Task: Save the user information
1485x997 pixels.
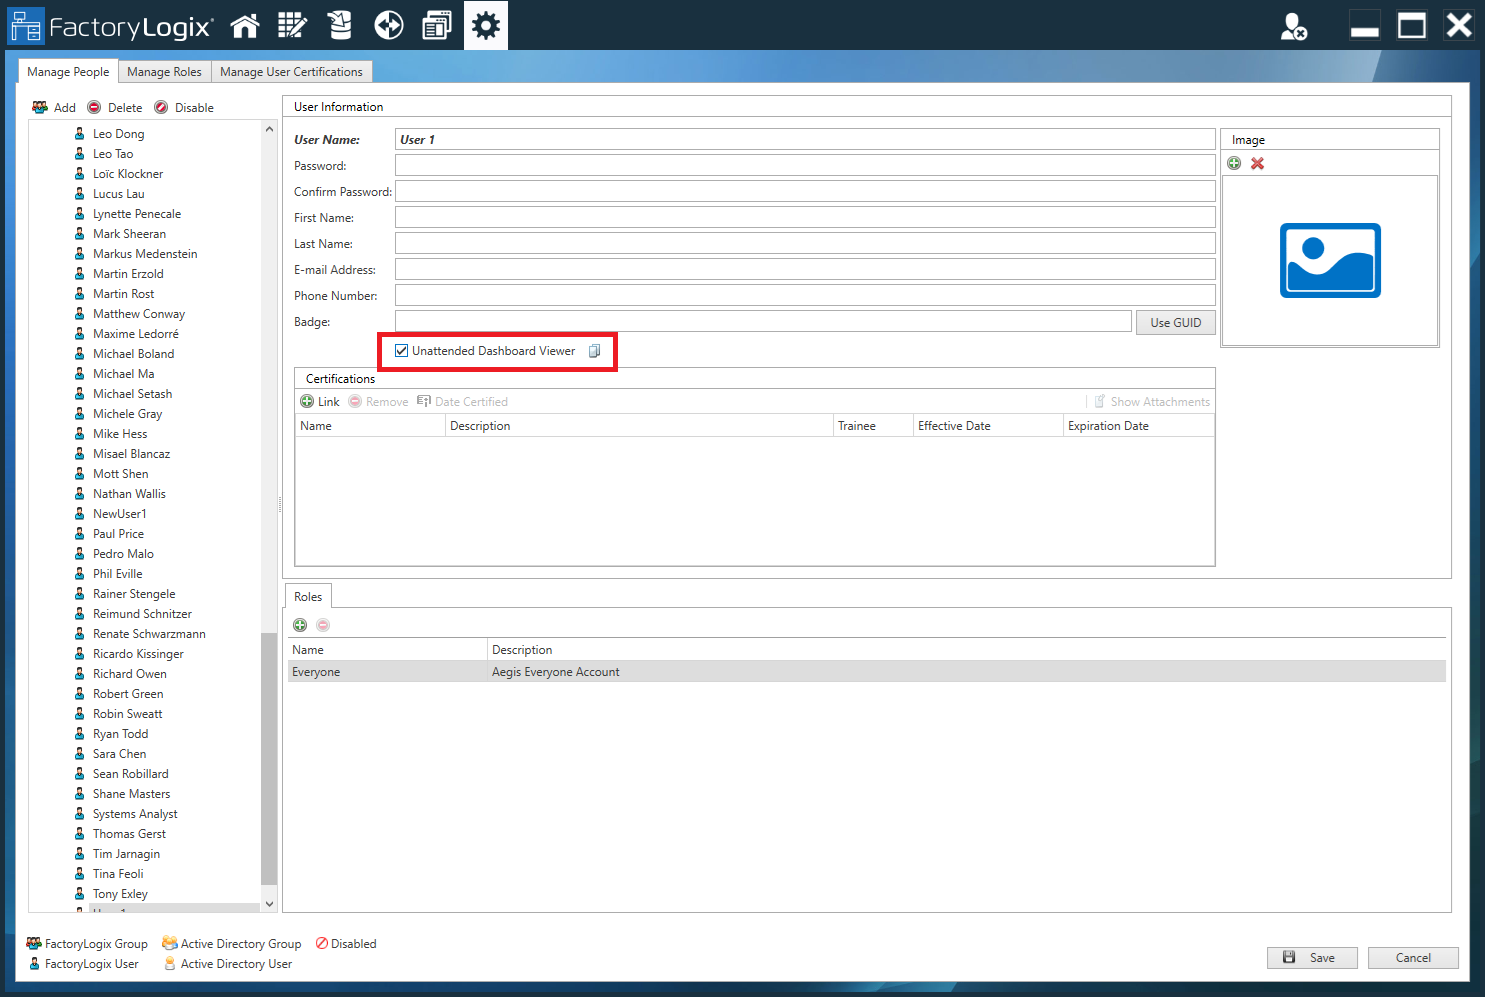Action: [1312, 957]
